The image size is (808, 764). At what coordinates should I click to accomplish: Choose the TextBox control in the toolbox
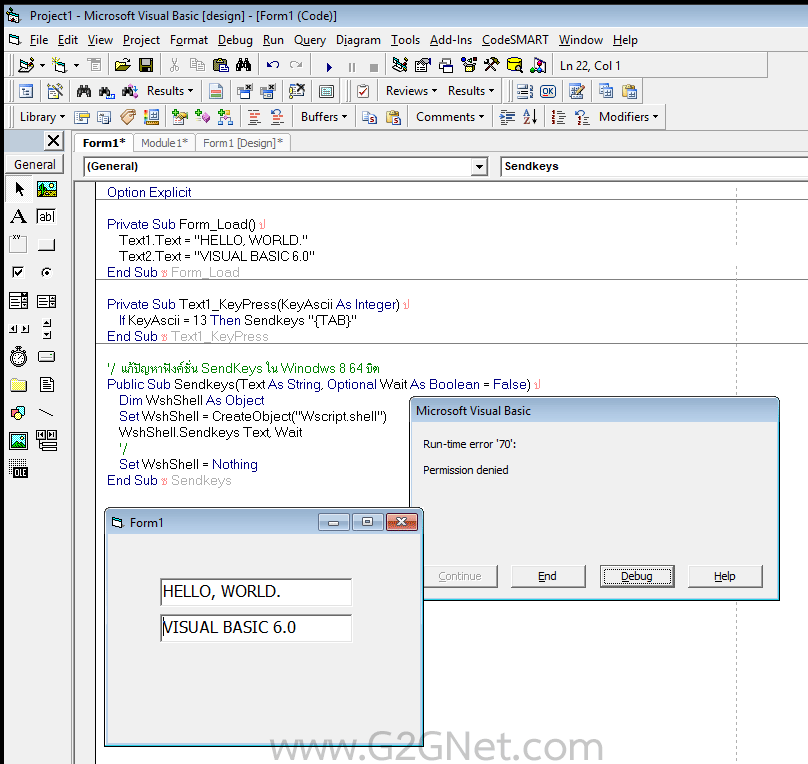point(46,216)
